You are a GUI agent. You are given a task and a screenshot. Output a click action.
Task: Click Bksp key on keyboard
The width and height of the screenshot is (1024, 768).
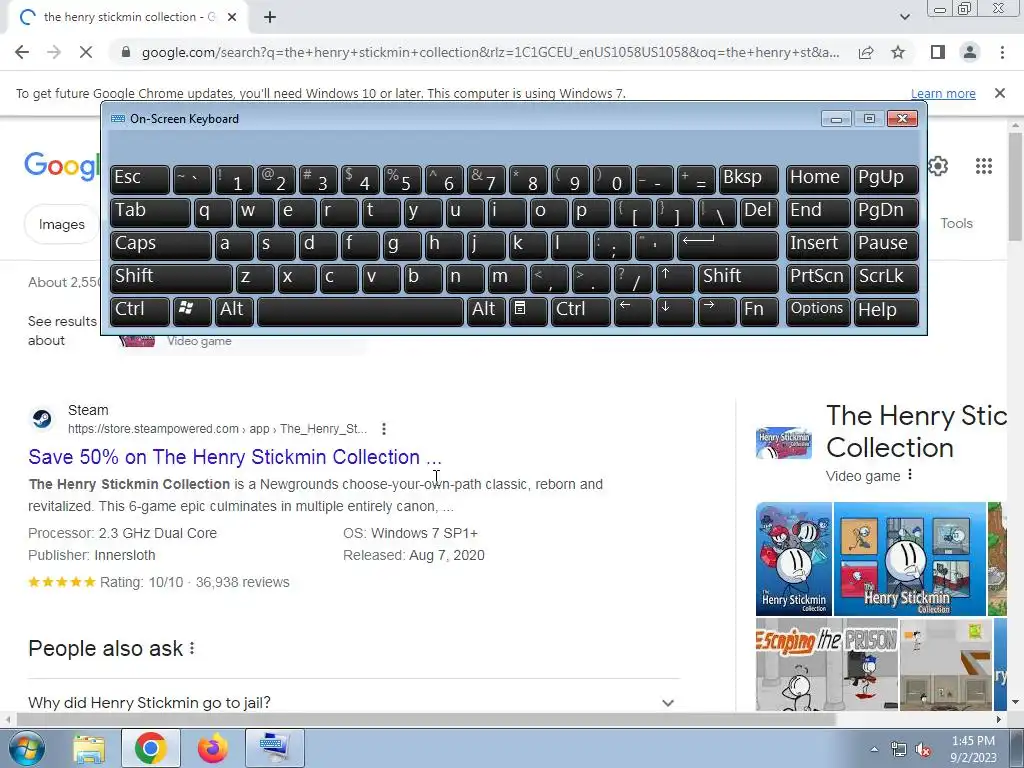[748, 179]
